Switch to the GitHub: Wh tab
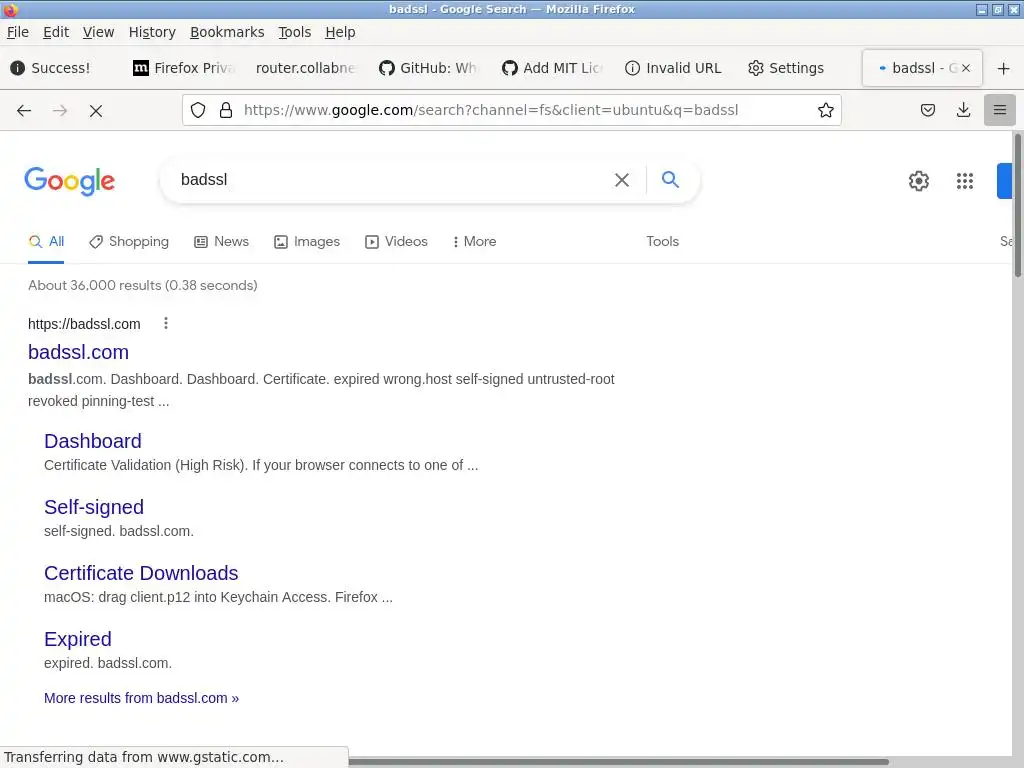Screen dimensions: 1024x768 coord(429,68)
